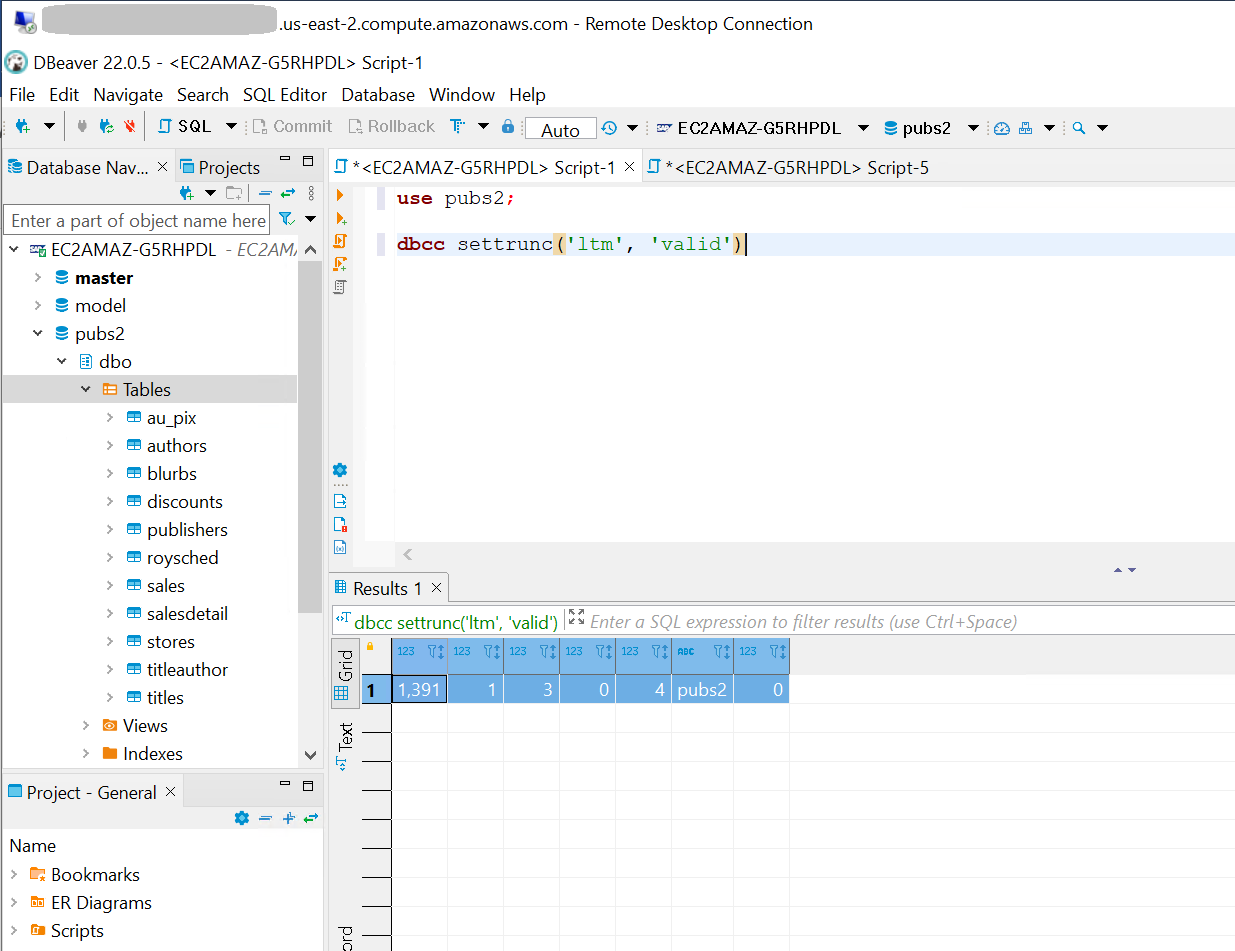Image resolution: width=1235 pixels, height=951 pixels.
Task: Click the search magnifier toolbar icon
Action: [1079, 128]
